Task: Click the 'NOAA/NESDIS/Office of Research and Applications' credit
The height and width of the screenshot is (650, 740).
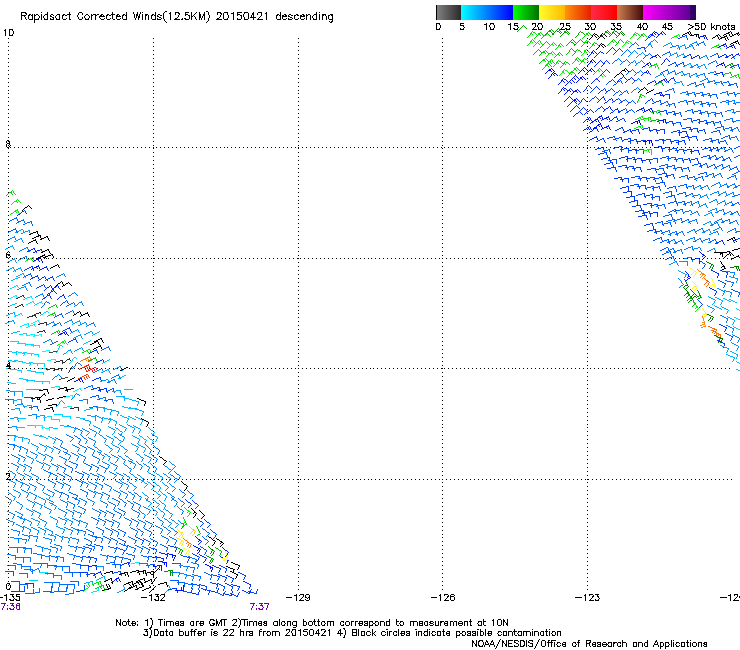Action: click(589, 644)
